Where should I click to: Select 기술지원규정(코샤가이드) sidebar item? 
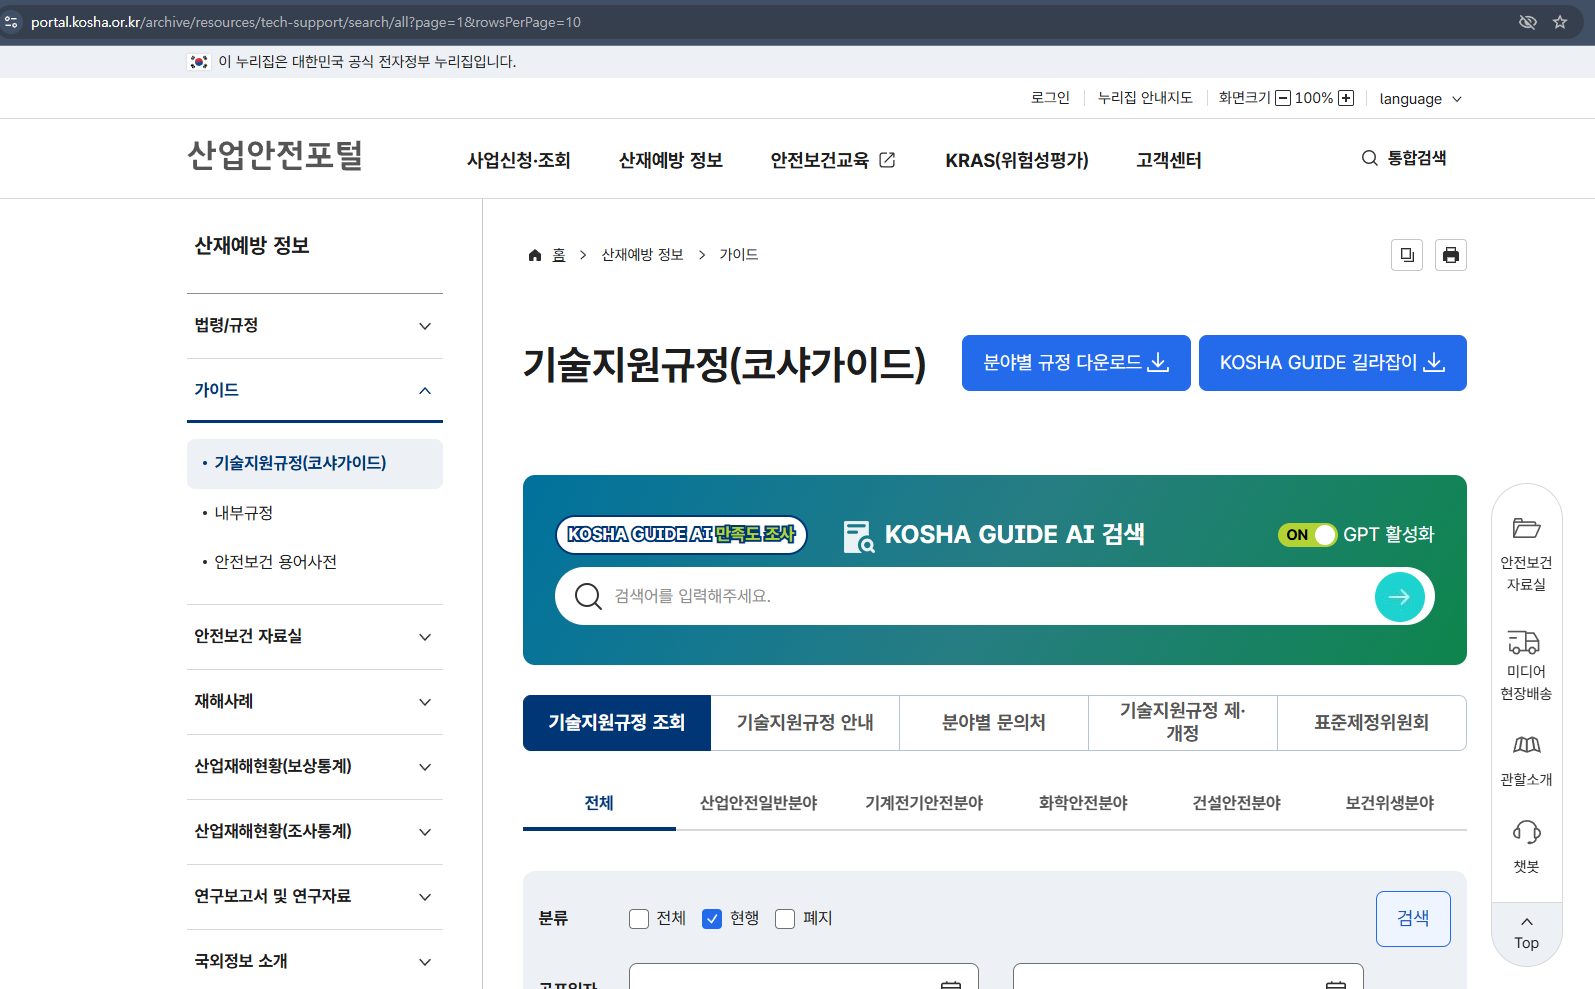click(x=315, y=464)
